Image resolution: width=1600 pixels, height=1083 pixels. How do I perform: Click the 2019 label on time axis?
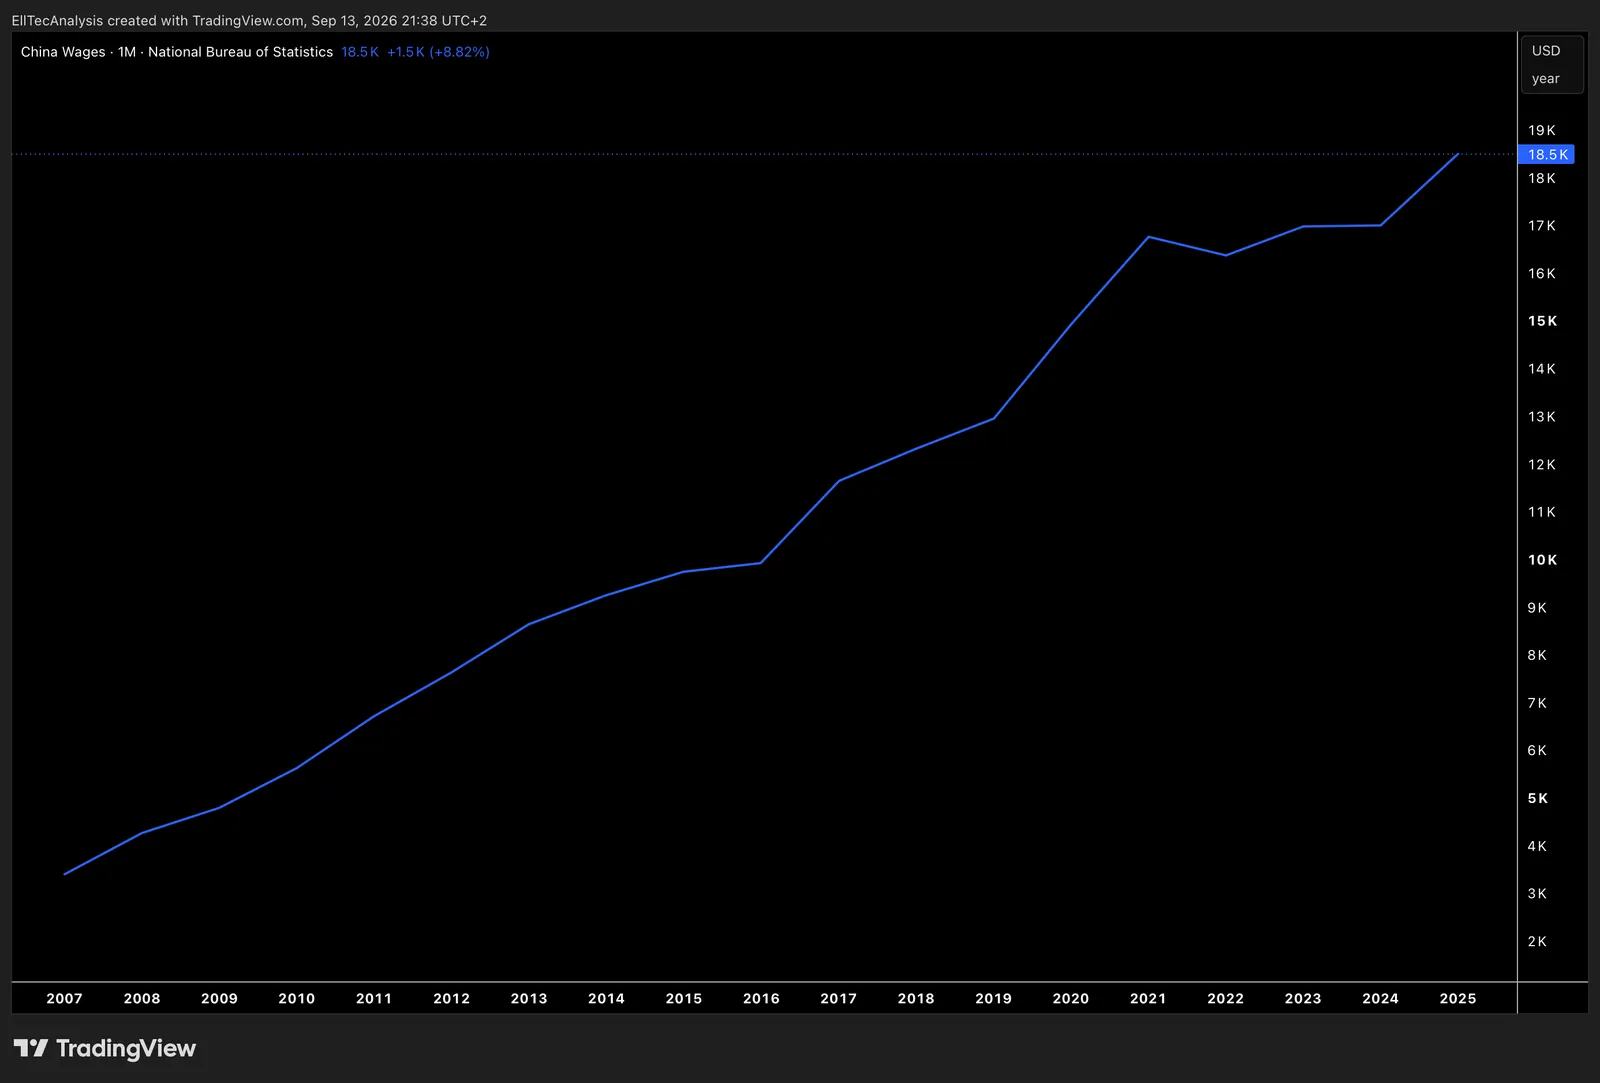click(993, 998)
